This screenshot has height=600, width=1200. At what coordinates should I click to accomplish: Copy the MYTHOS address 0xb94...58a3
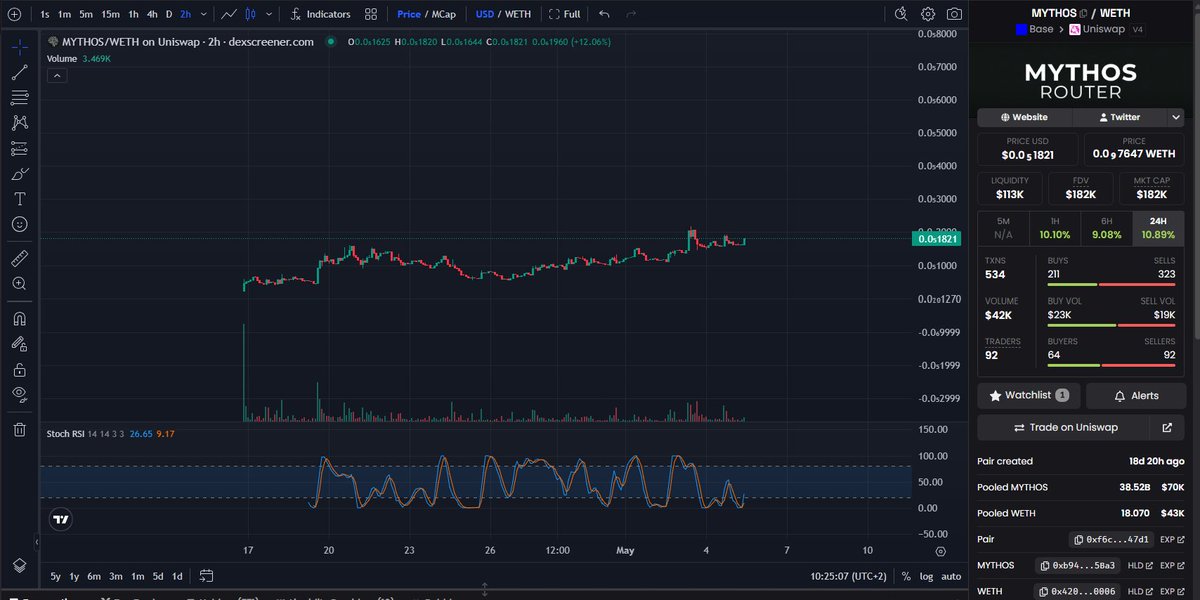pos(1078,566)
